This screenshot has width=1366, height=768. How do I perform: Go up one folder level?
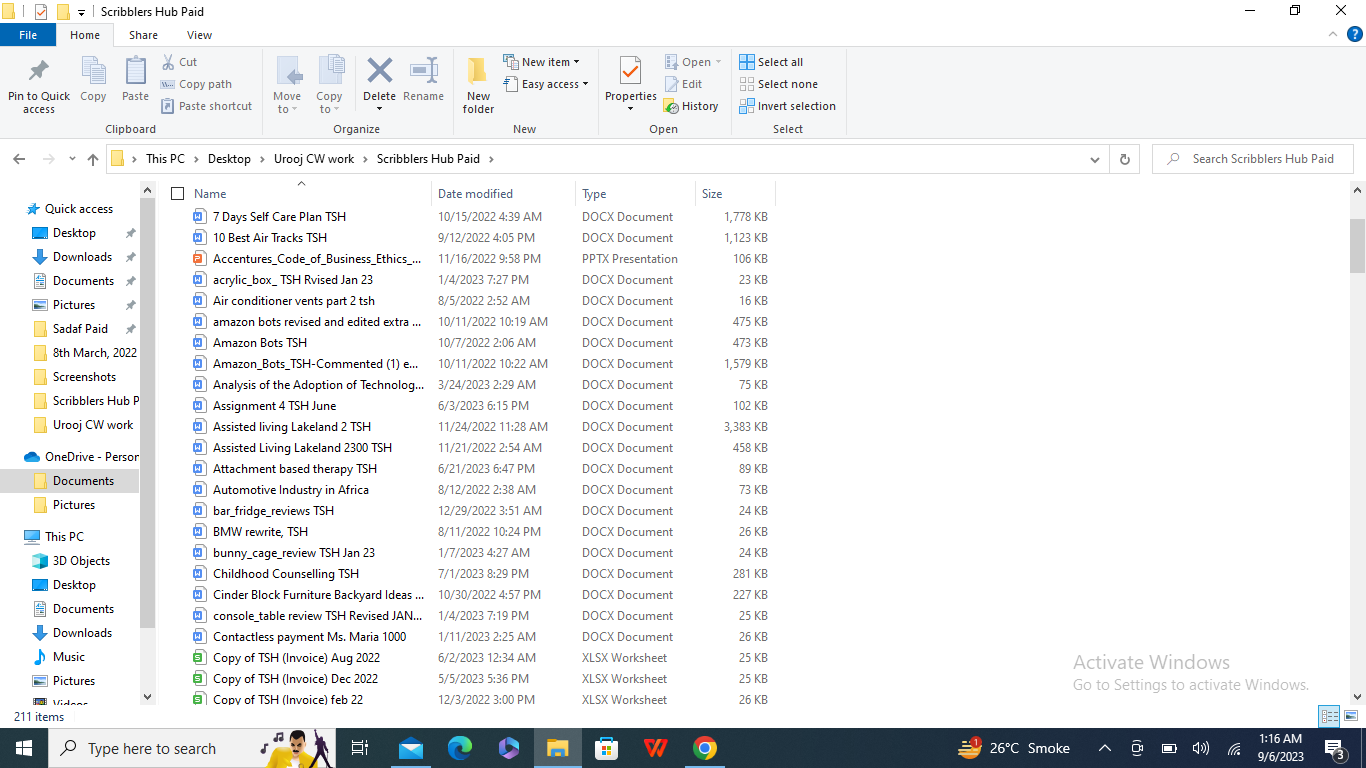(93, 159)
